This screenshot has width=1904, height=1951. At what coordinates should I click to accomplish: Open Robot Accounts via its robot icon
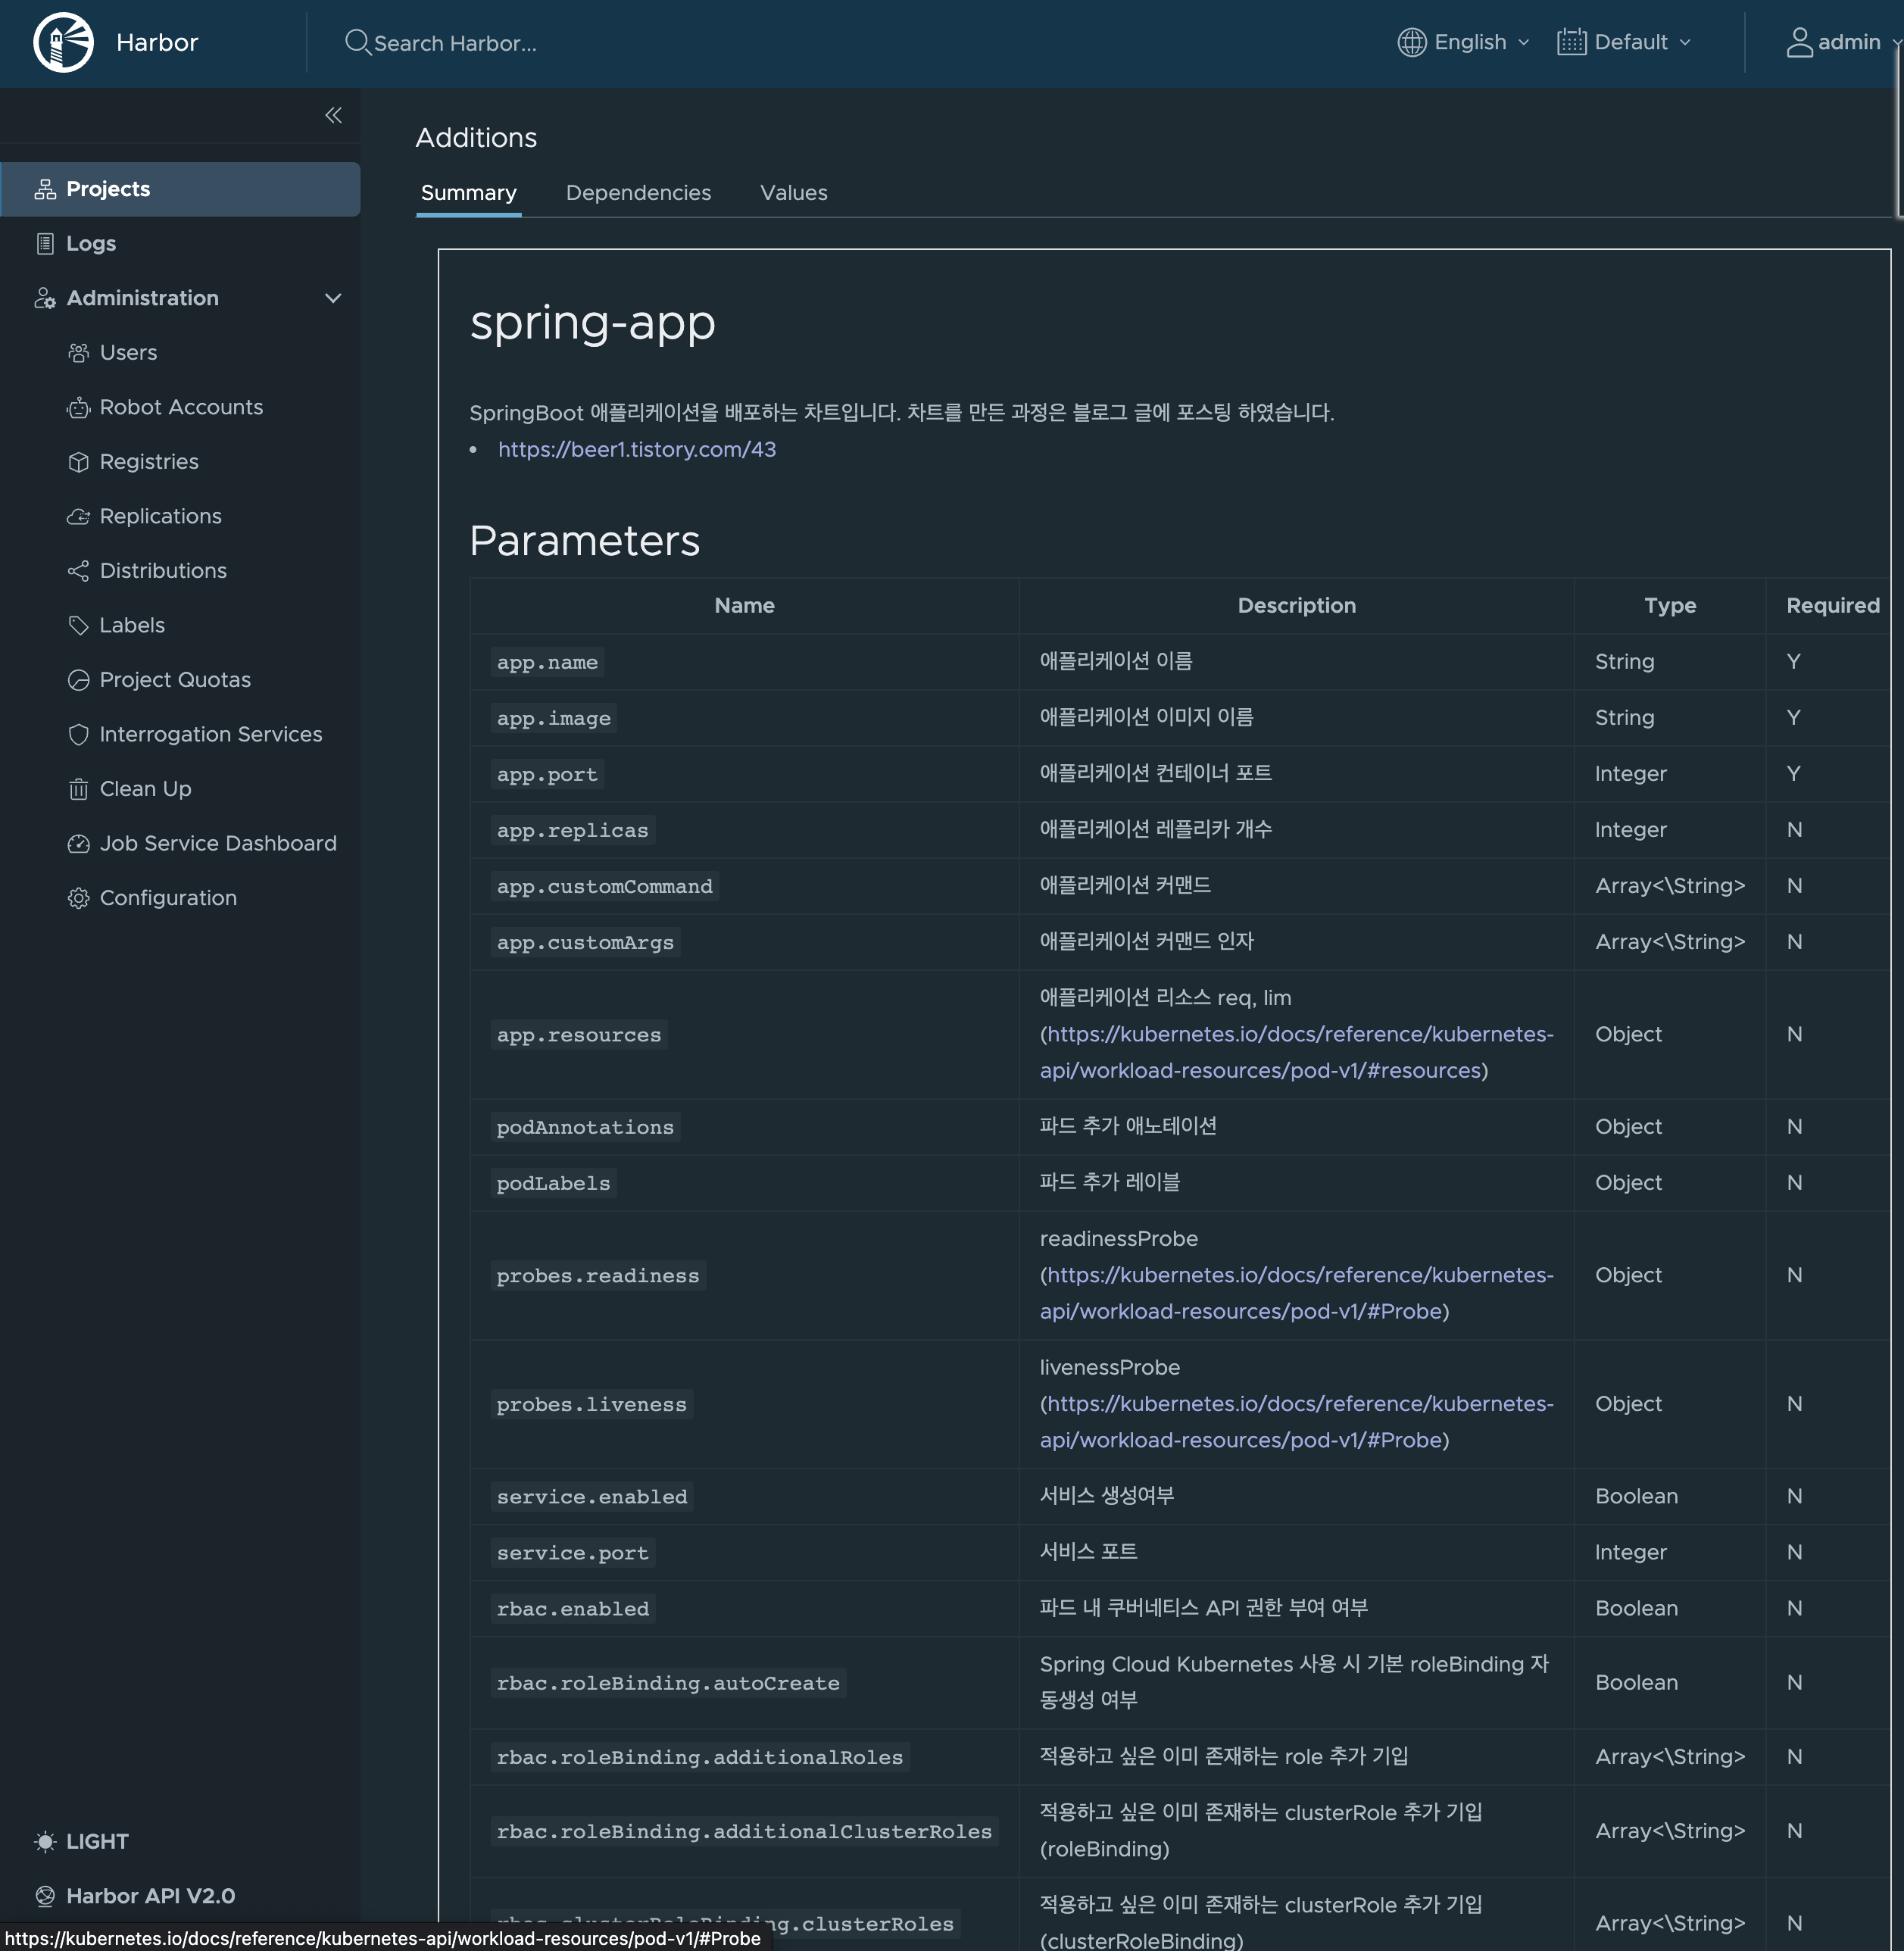(78, 408)
